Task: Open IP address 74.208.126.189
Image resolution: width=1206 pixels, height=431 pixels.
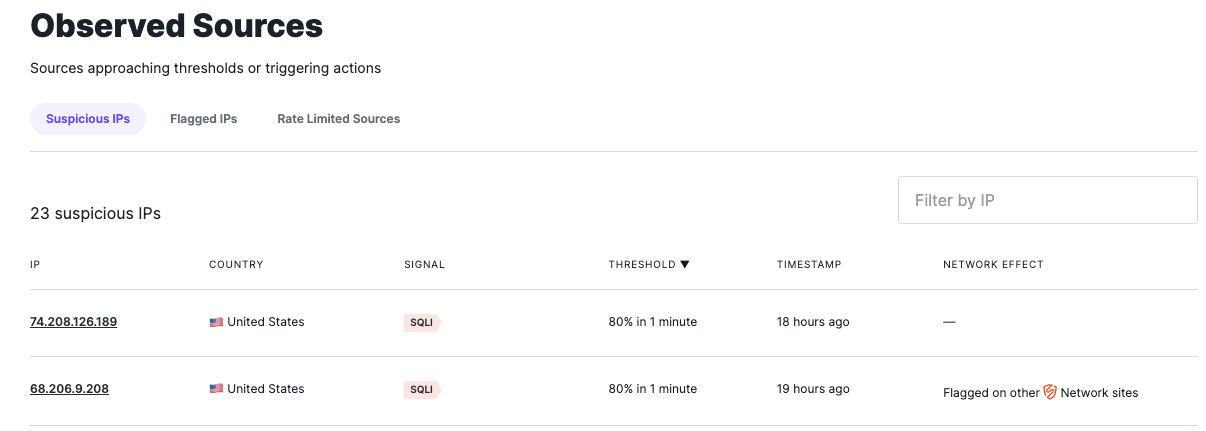Action: (x=74, y=322)
